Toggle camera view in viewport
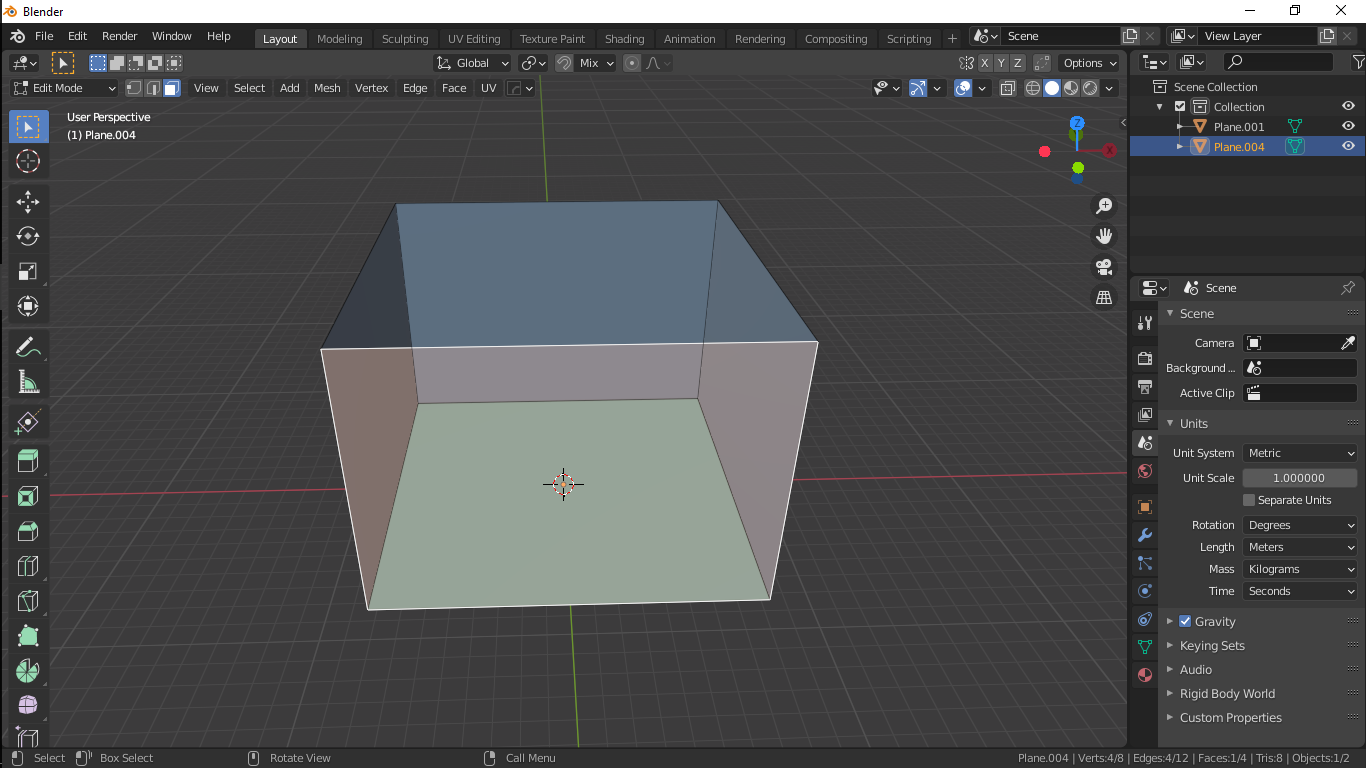 1104,267
